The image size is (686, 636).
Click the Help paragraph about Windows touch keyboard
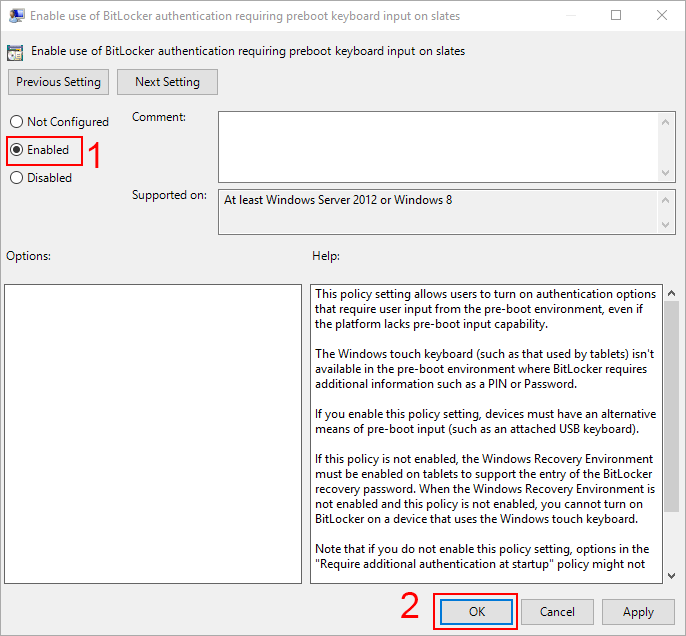[484, 369]
